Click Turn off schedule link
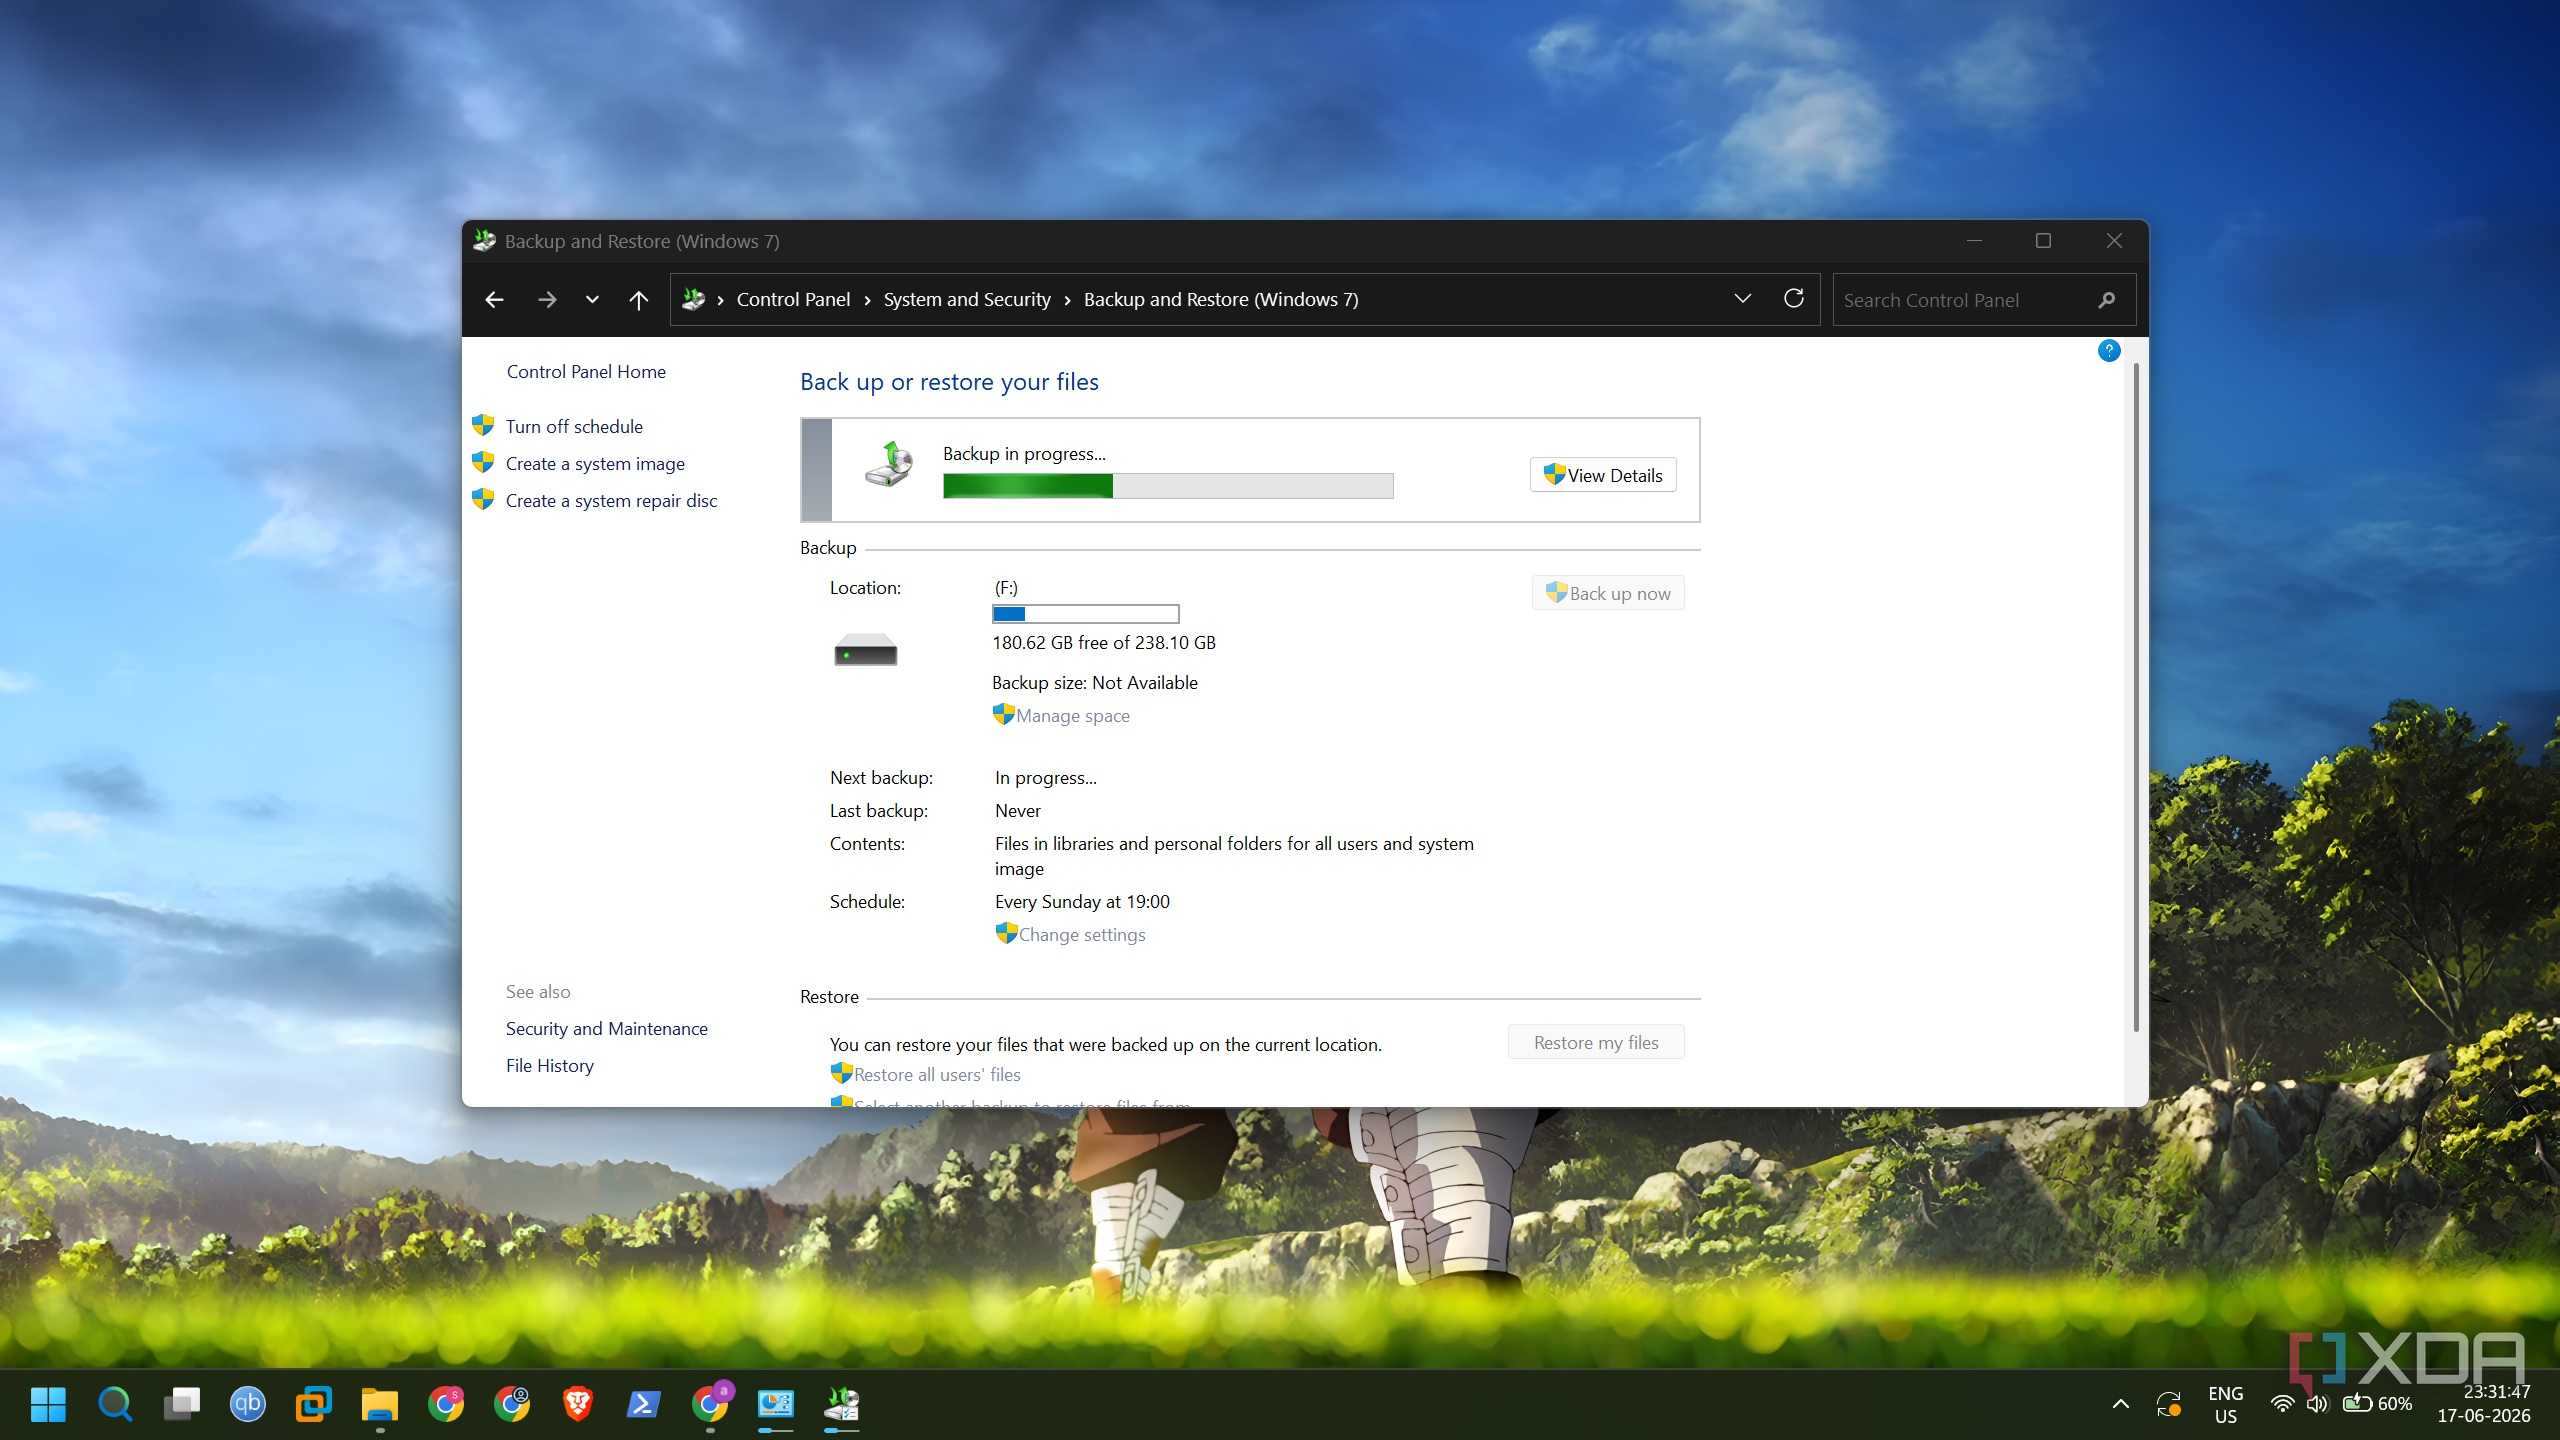This screenshot has width=2560, height=1440. coord(574,427)
